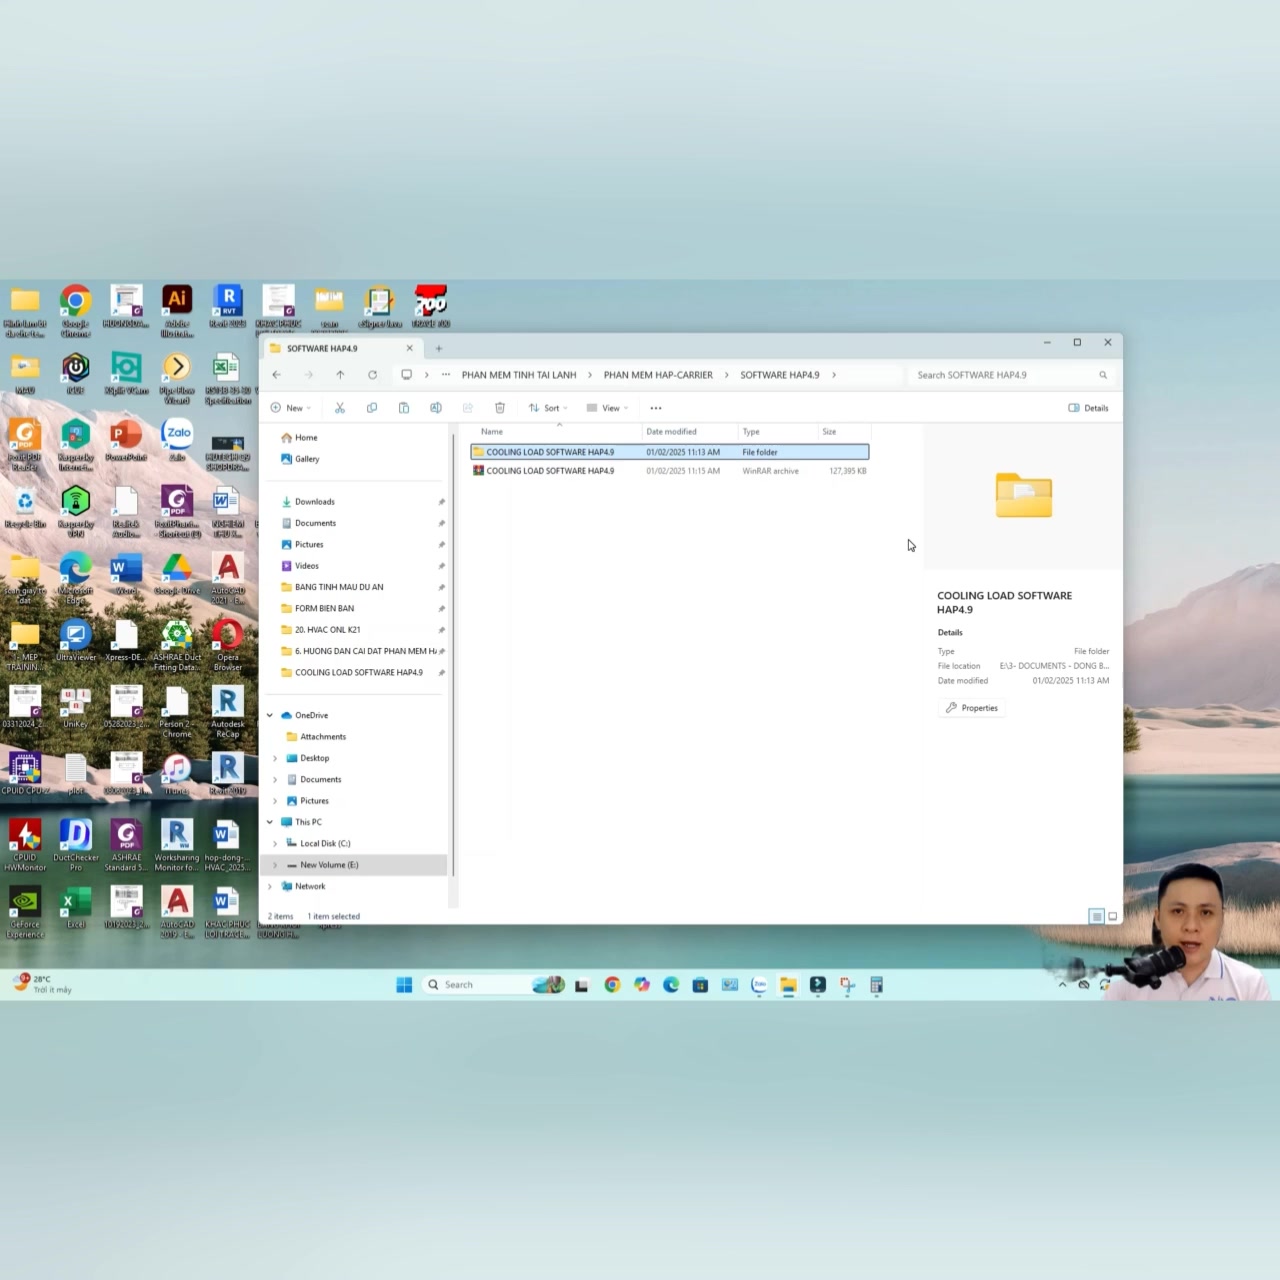The image size is (1280, 1280).
Task: Click the Properties button in details pane
Action: pos(972,708)
